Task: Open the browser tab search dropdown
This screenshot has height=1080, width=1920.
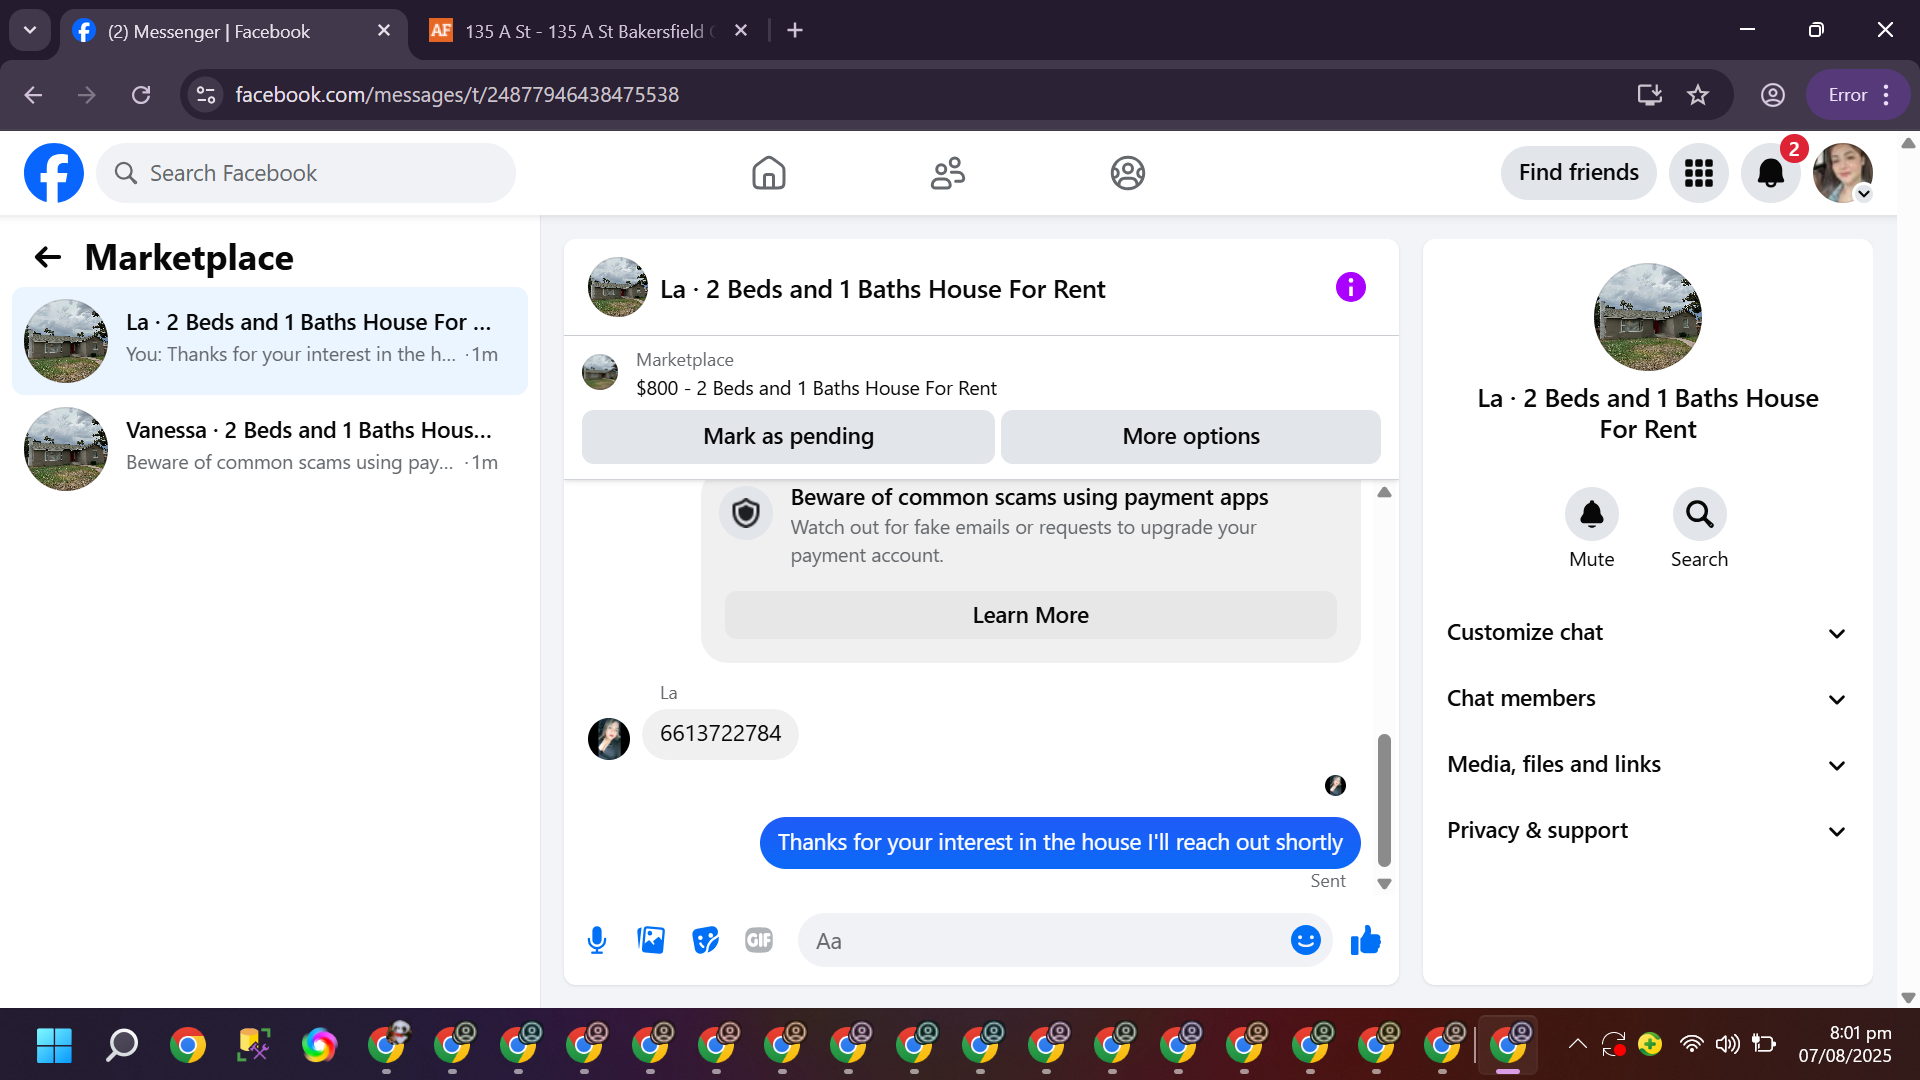Action: [x=30, y=30]
